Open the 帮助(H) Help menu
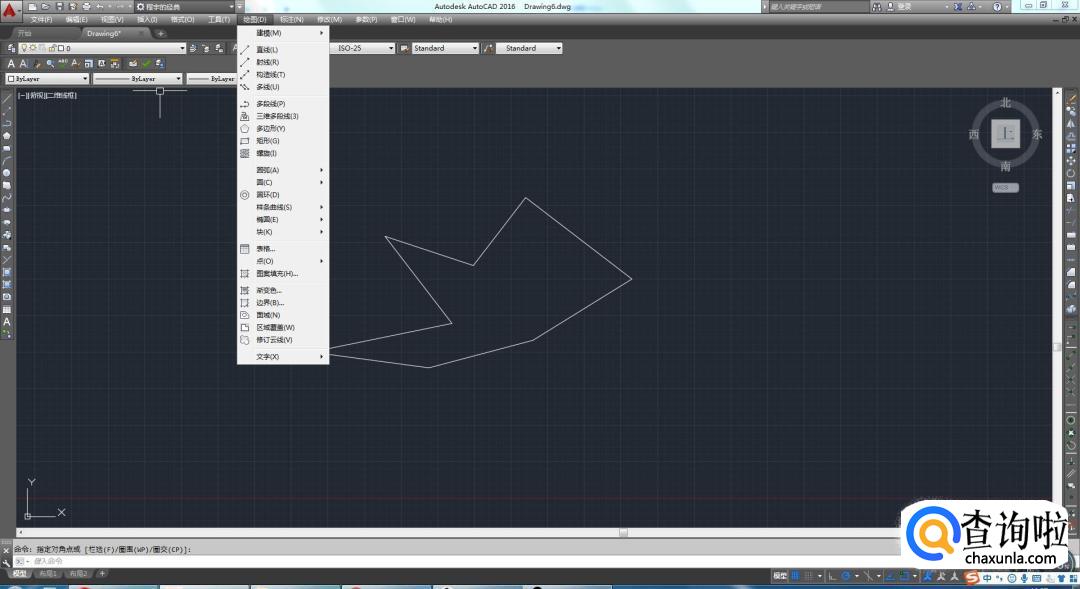The image size is (1080, 589). (x=440, y=19)
